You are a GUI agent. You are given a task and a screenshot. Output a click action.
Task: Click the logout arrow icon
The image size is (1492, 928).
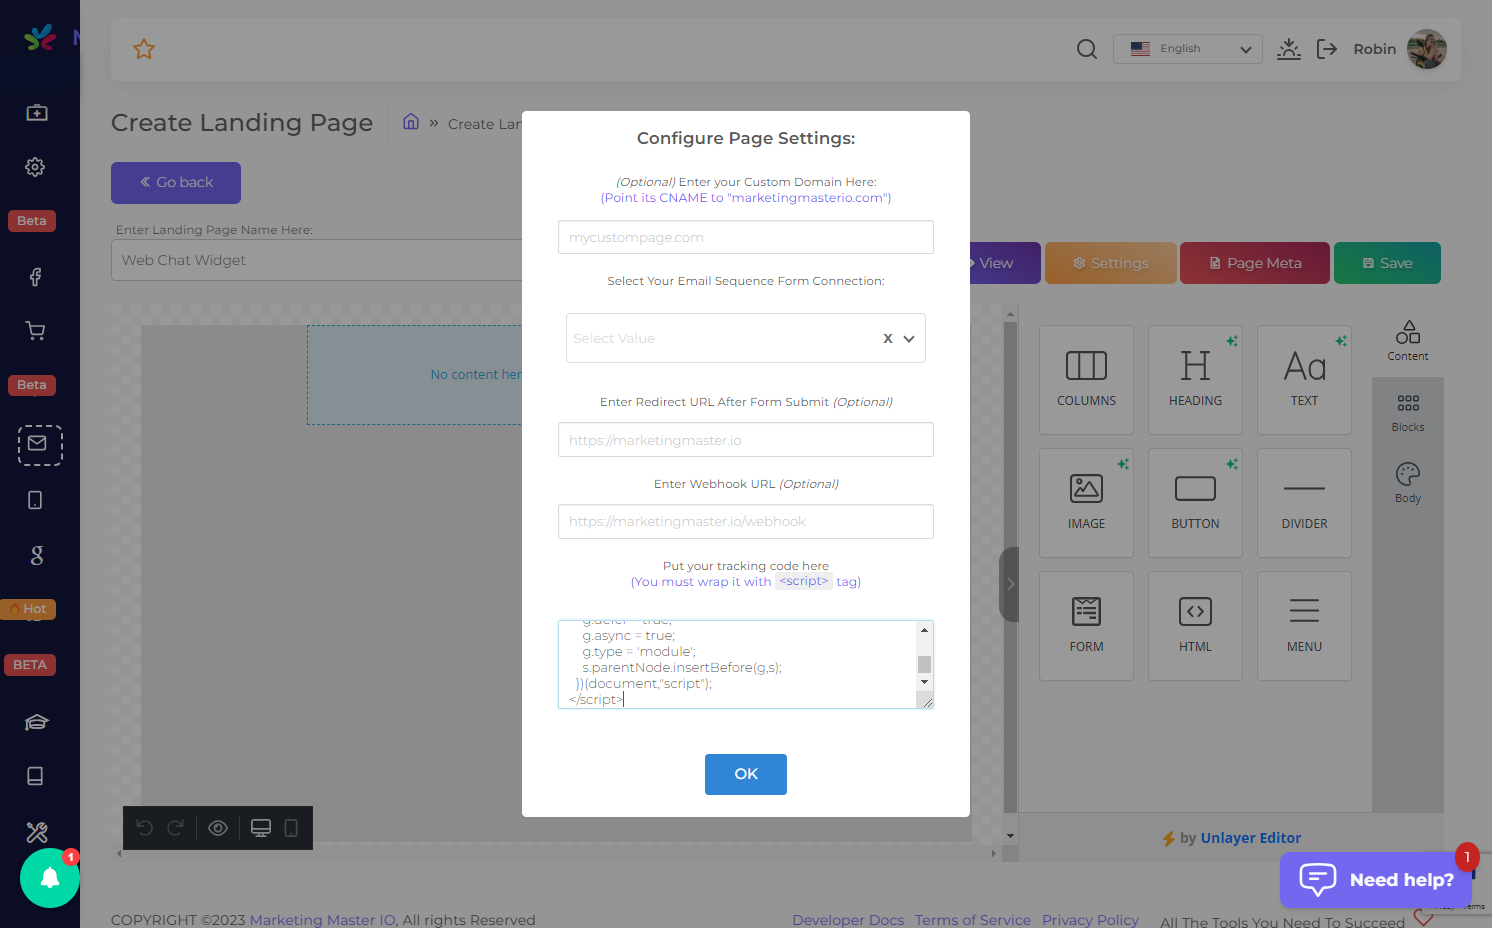point(1327,49)
